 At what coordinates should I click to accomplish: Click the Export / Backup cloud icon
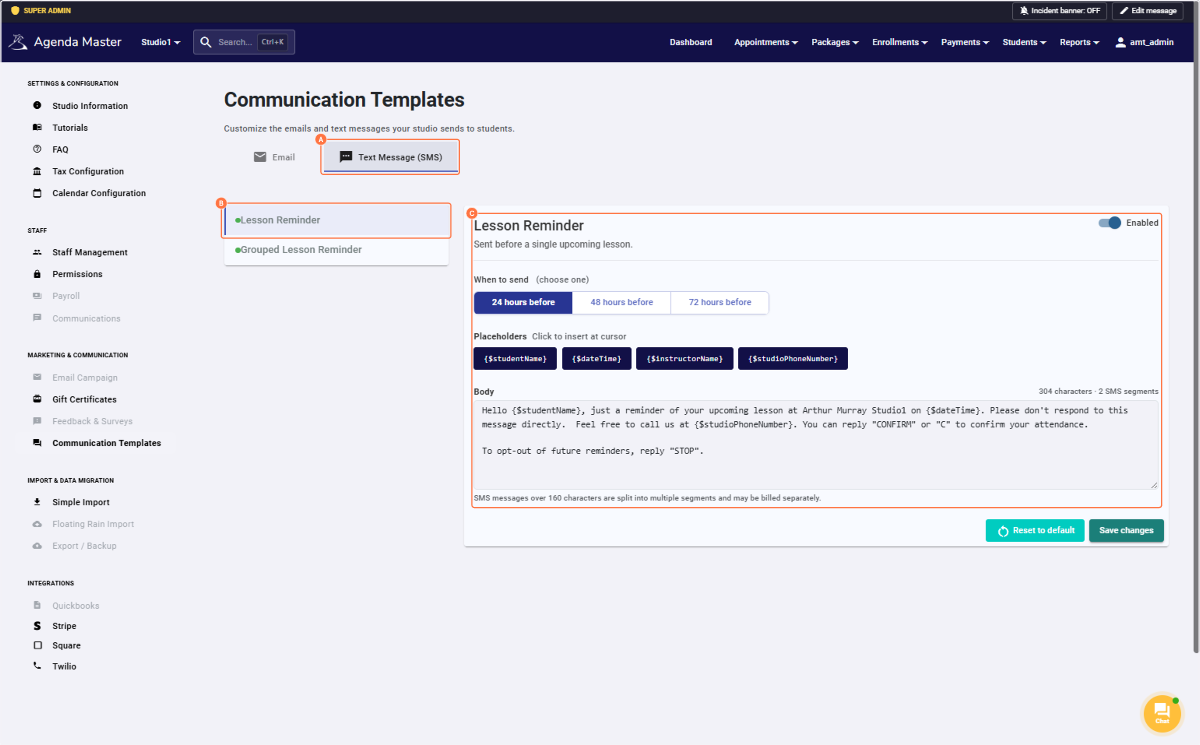coord(37,546)
